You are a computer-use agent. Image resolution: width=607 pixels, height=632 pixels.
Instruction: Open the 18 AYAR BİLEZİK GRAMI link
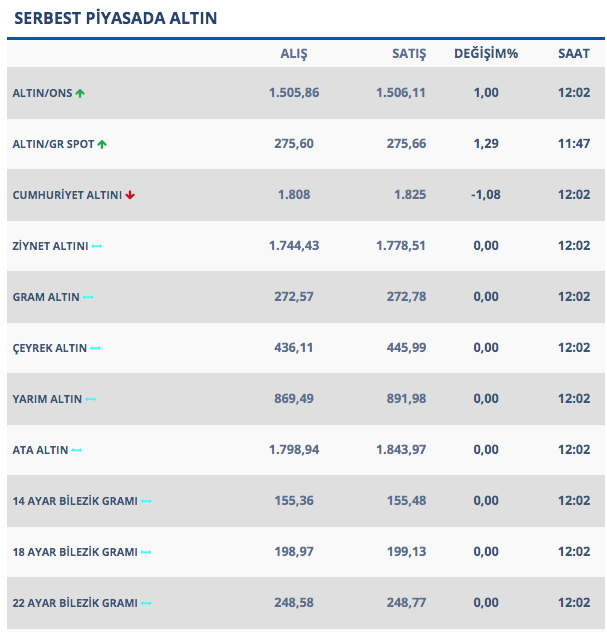[x=75, y=552]
